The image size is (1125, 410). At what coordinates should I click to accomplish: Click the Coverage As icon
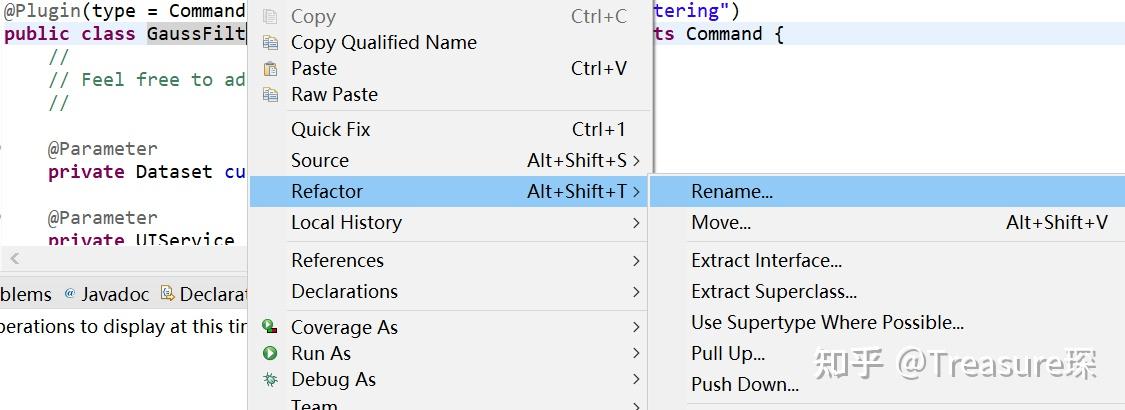pyautogui.click(x=270, y=327)
